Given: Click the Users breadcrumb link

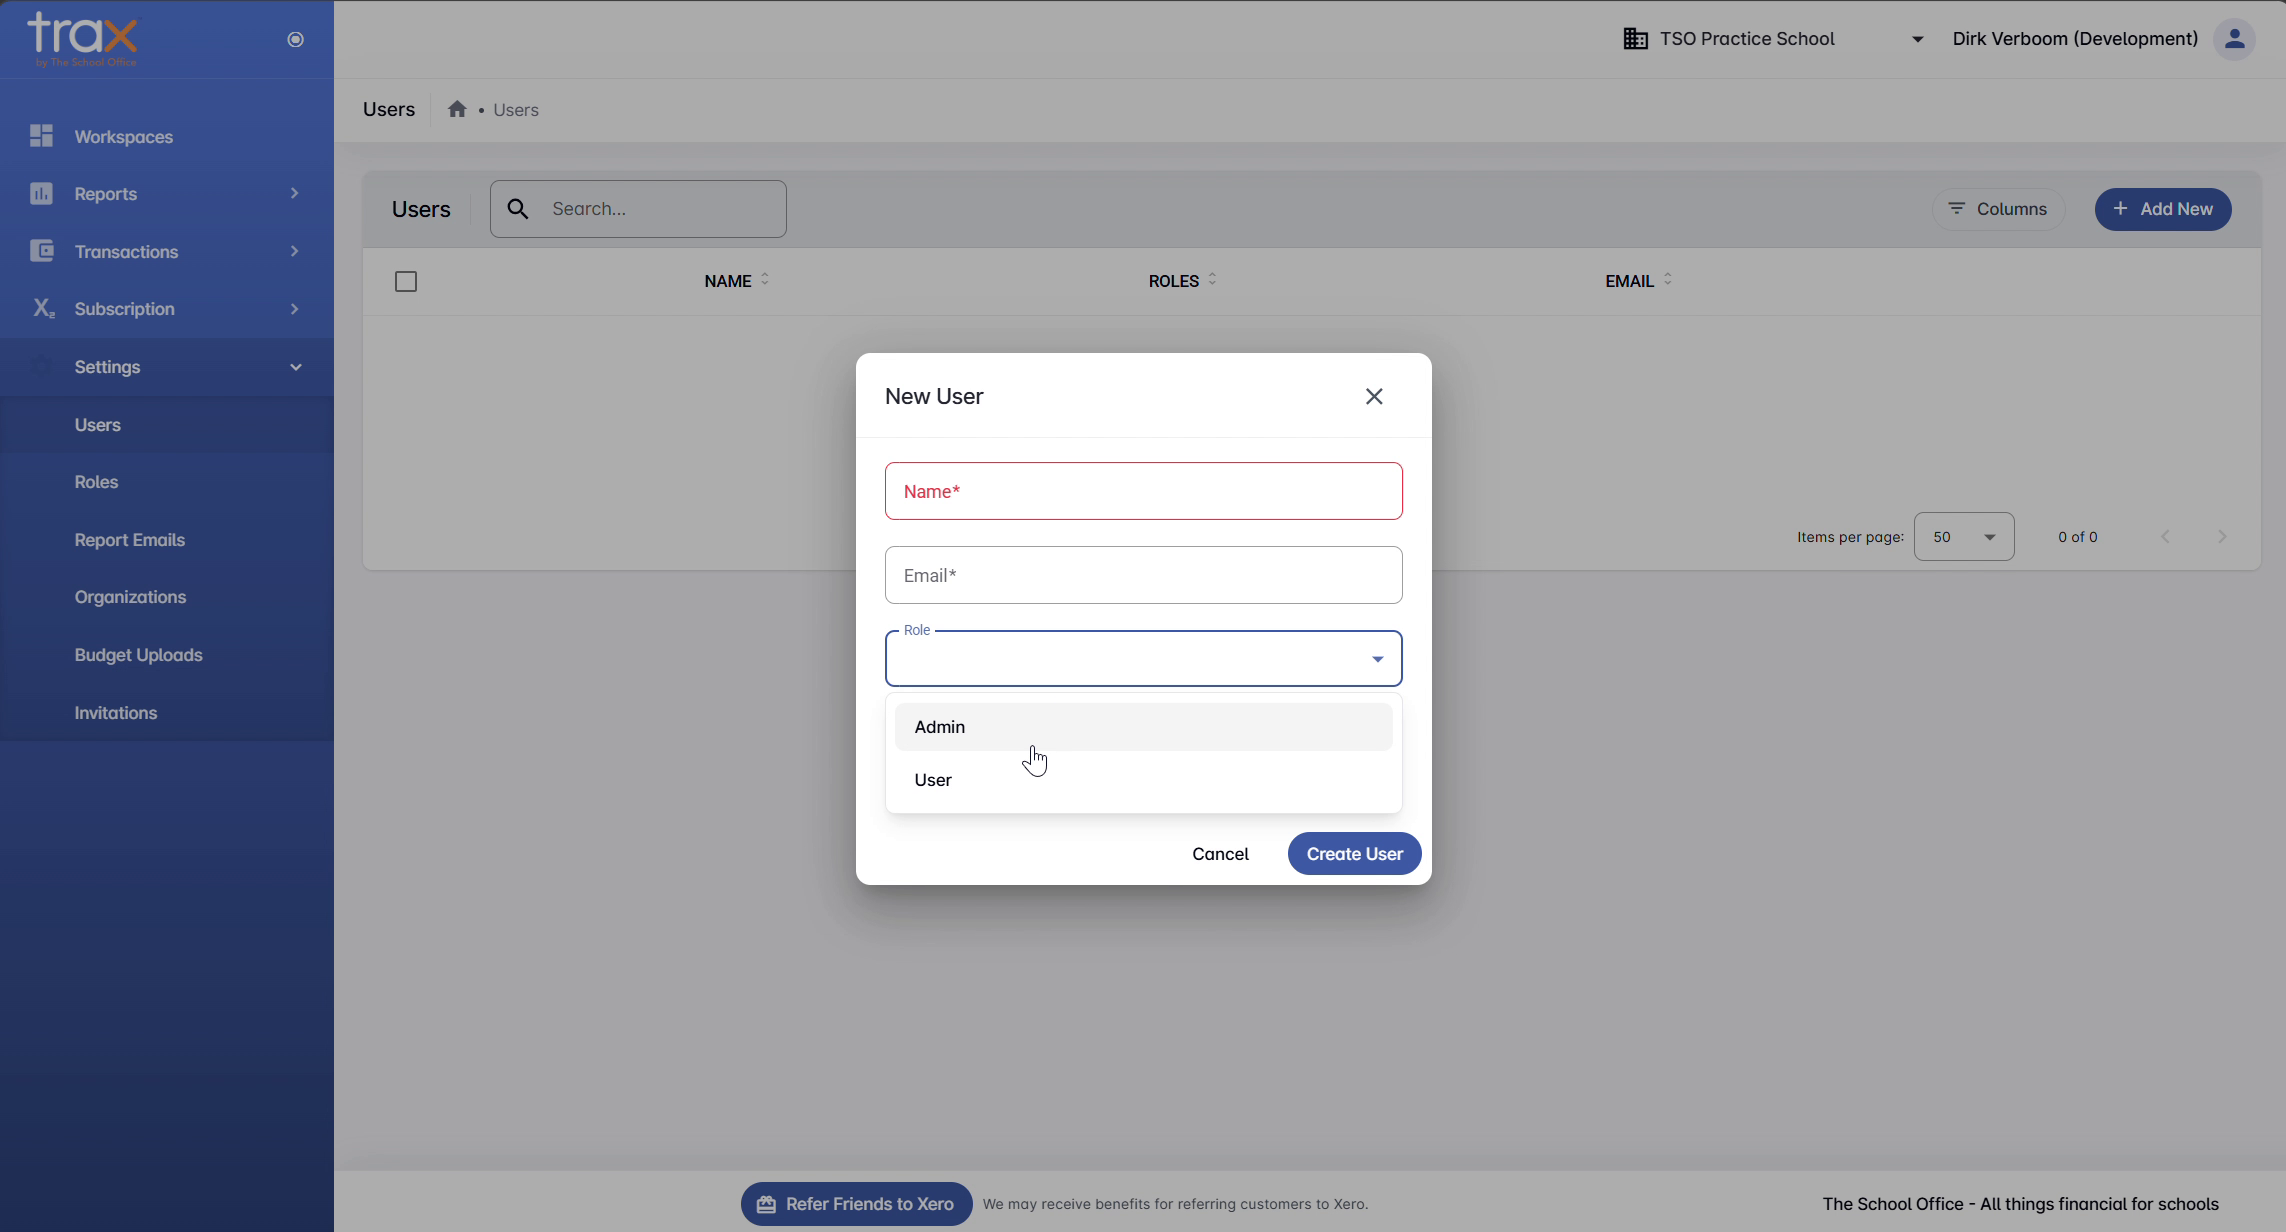Looking at the screenshot, I should tap(516, 110).
